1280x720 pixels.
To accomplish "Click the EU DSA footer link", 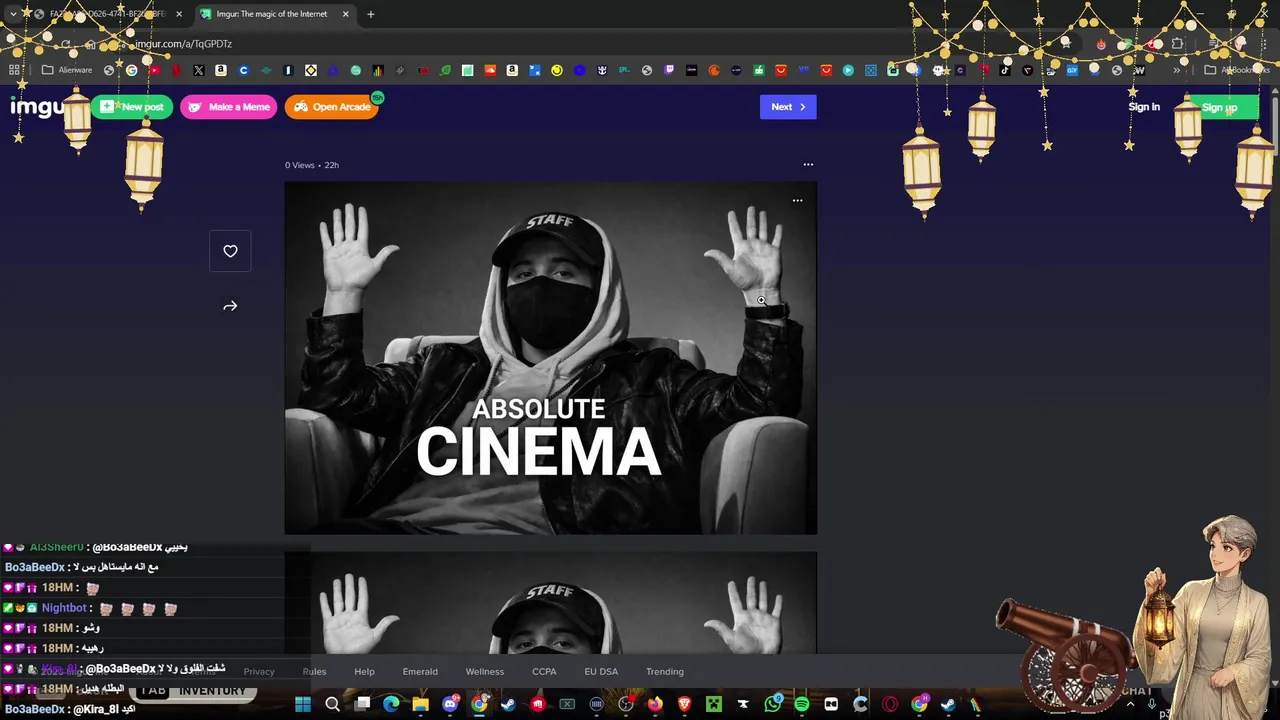I will coord(601,672).
